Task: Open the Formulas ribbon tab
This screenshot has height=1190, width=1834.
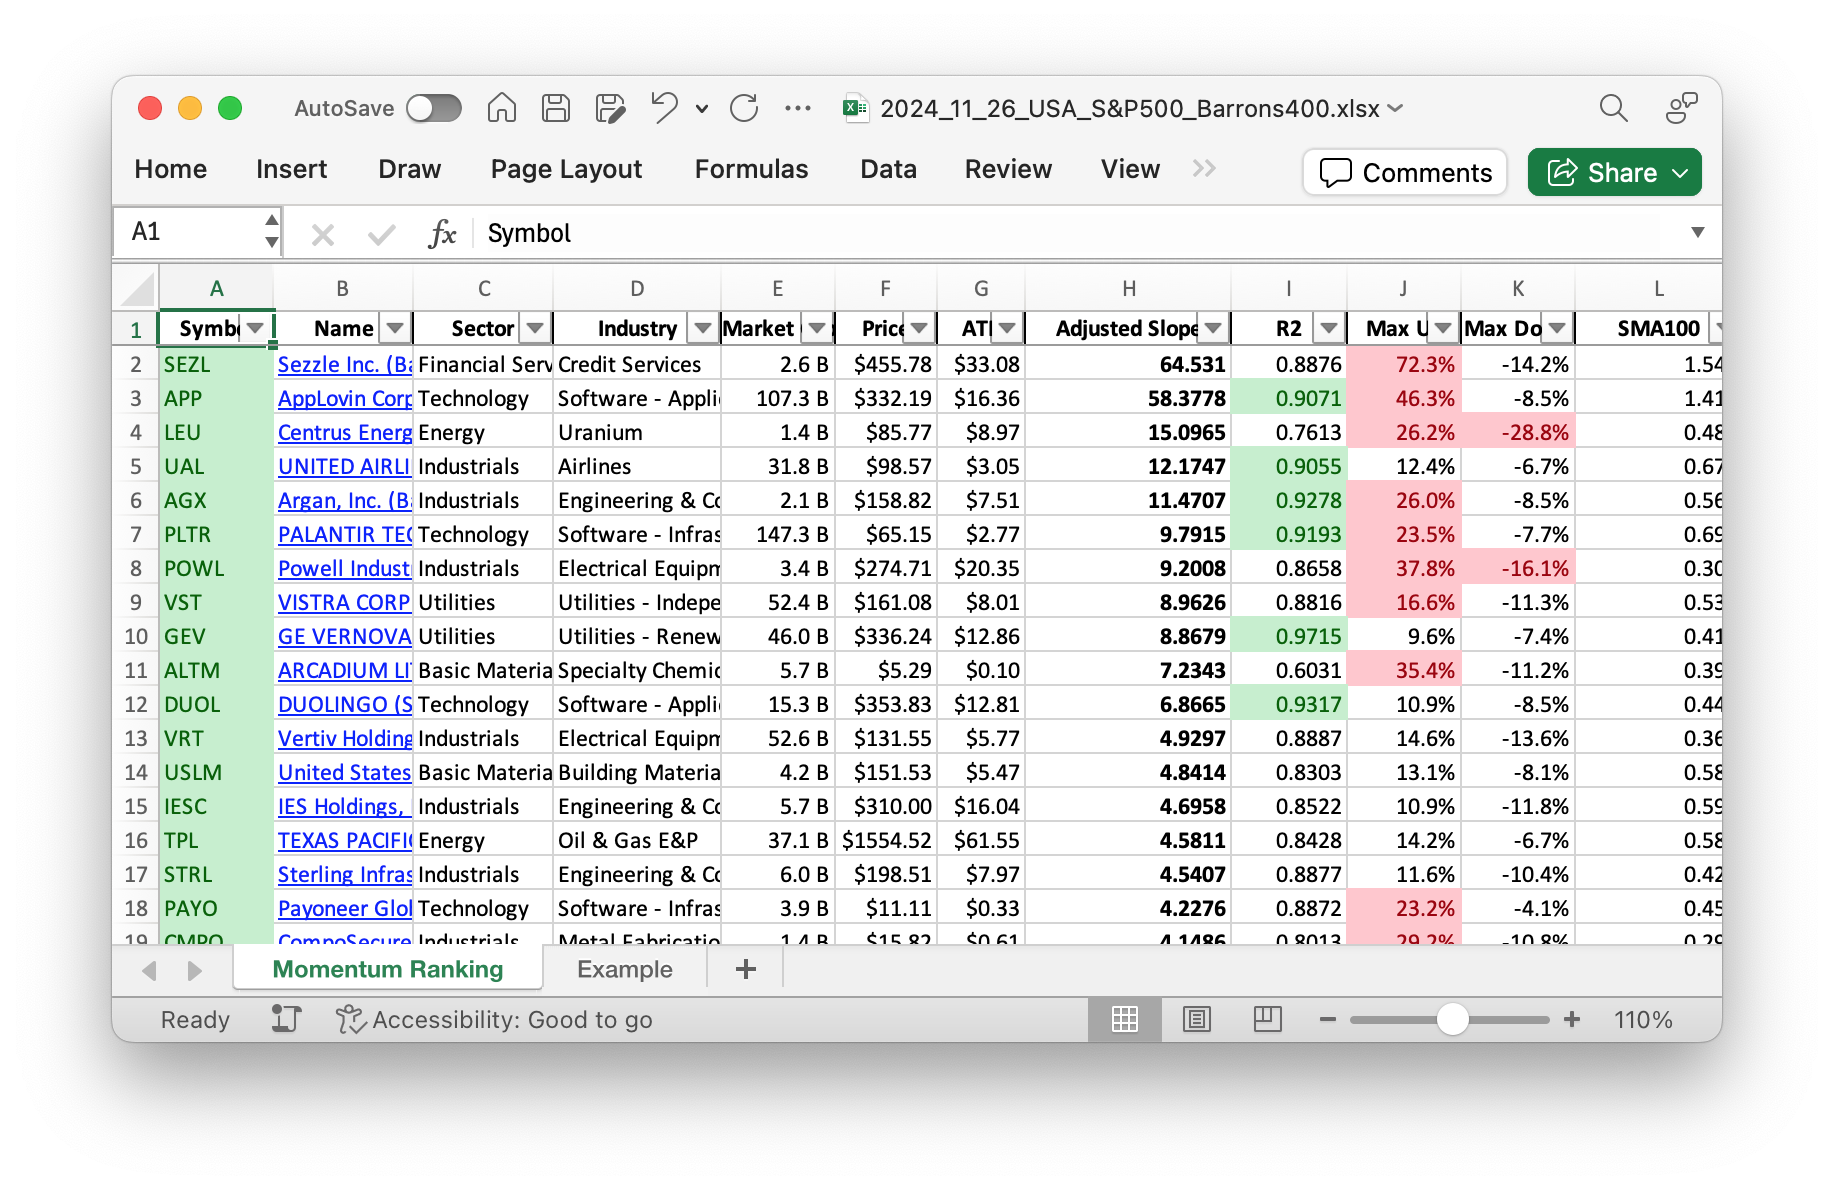Action: coord(751,169)
